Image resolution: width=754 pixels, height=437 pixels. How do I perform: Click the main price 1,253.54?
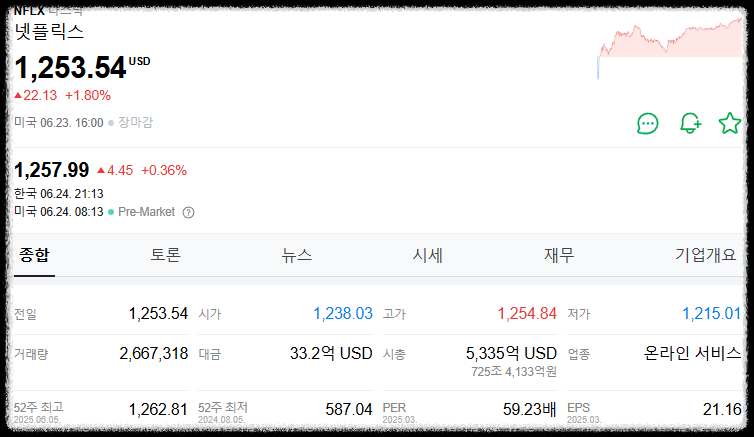tap(71, 67)
